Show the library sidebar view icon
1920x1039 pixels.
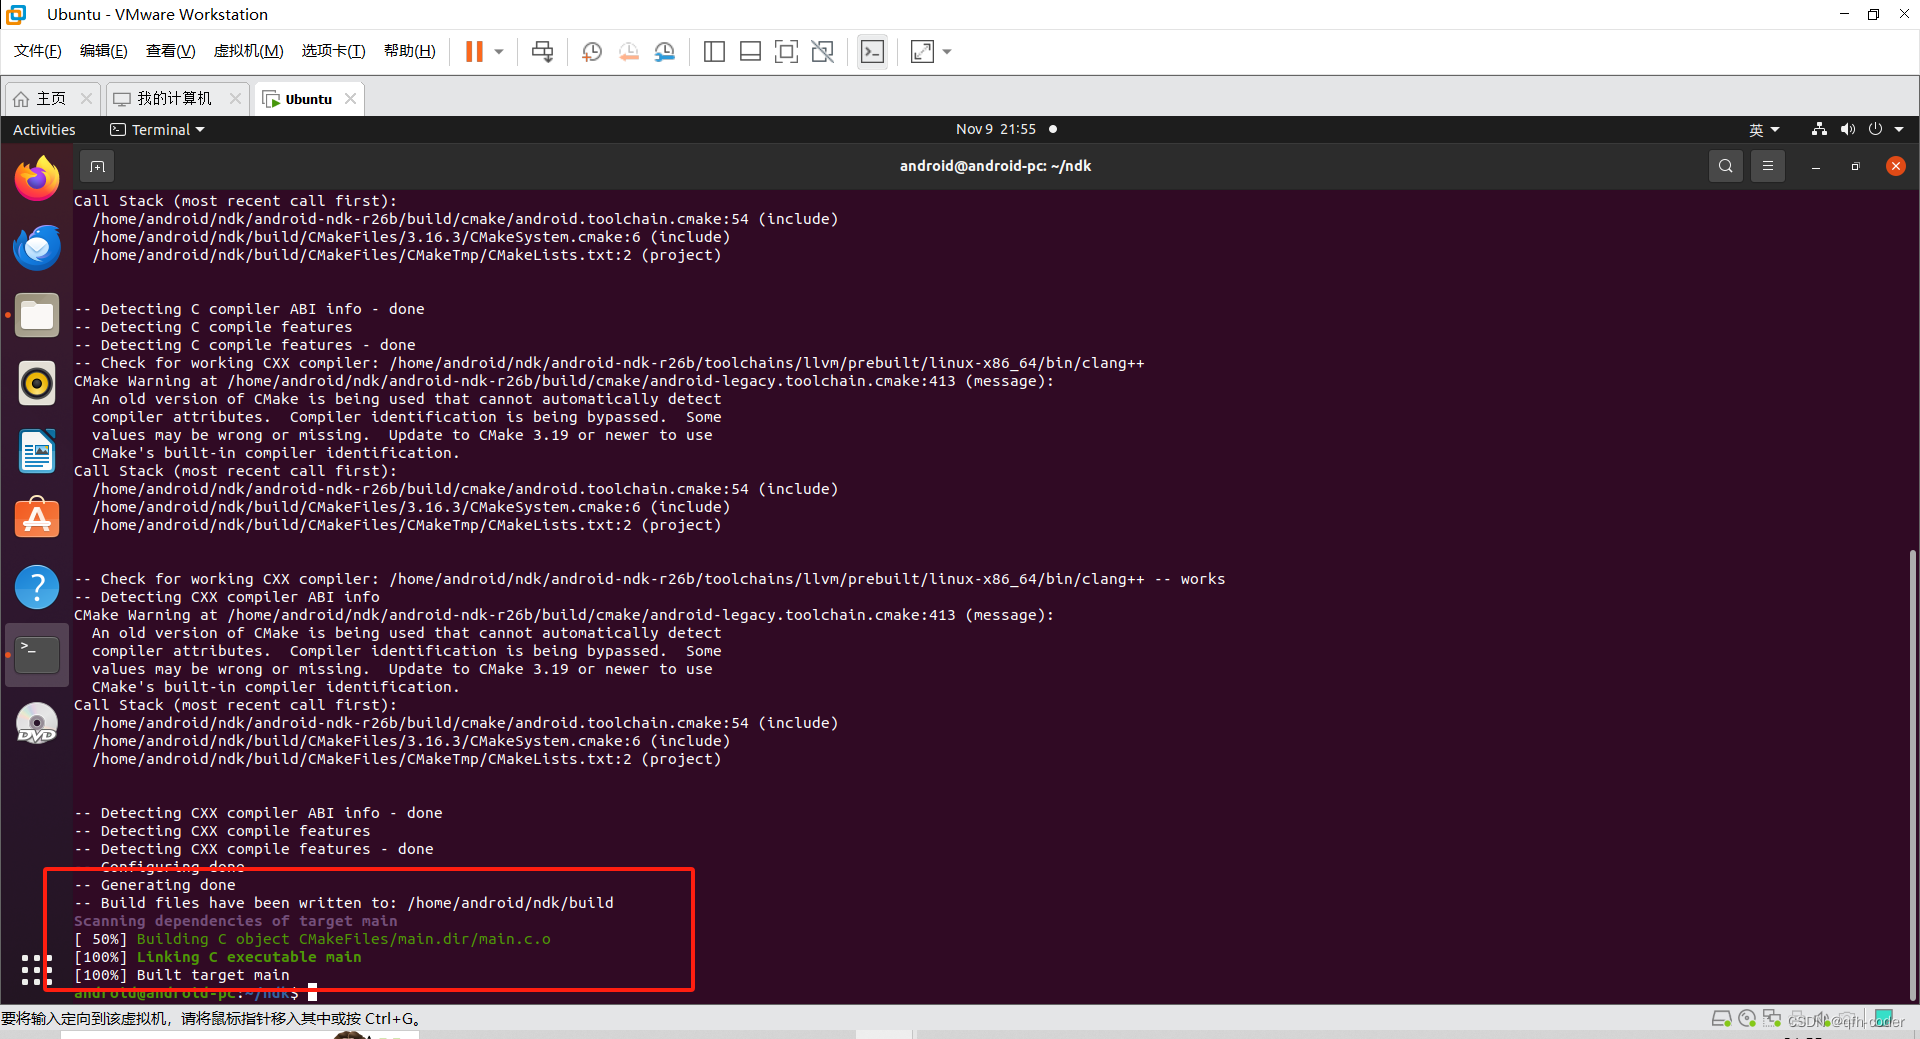[714, 51]
